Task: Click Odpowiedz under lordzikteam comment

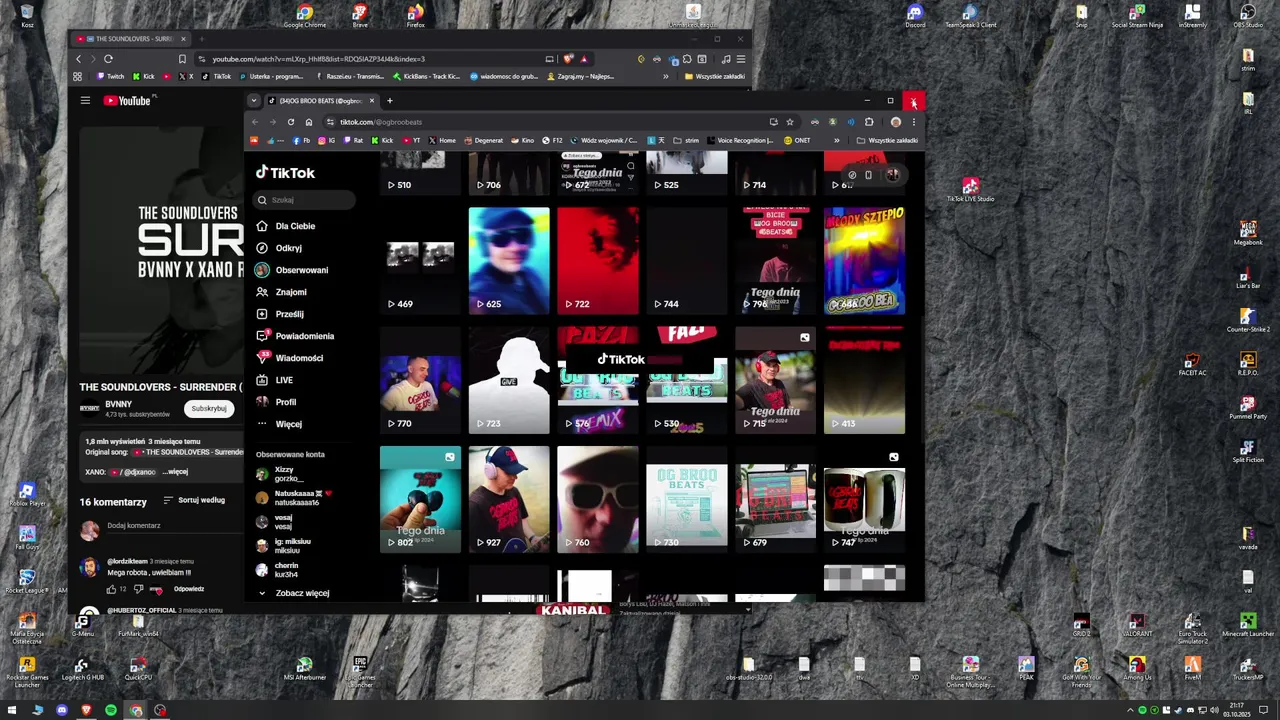Action: pos(189,589)
